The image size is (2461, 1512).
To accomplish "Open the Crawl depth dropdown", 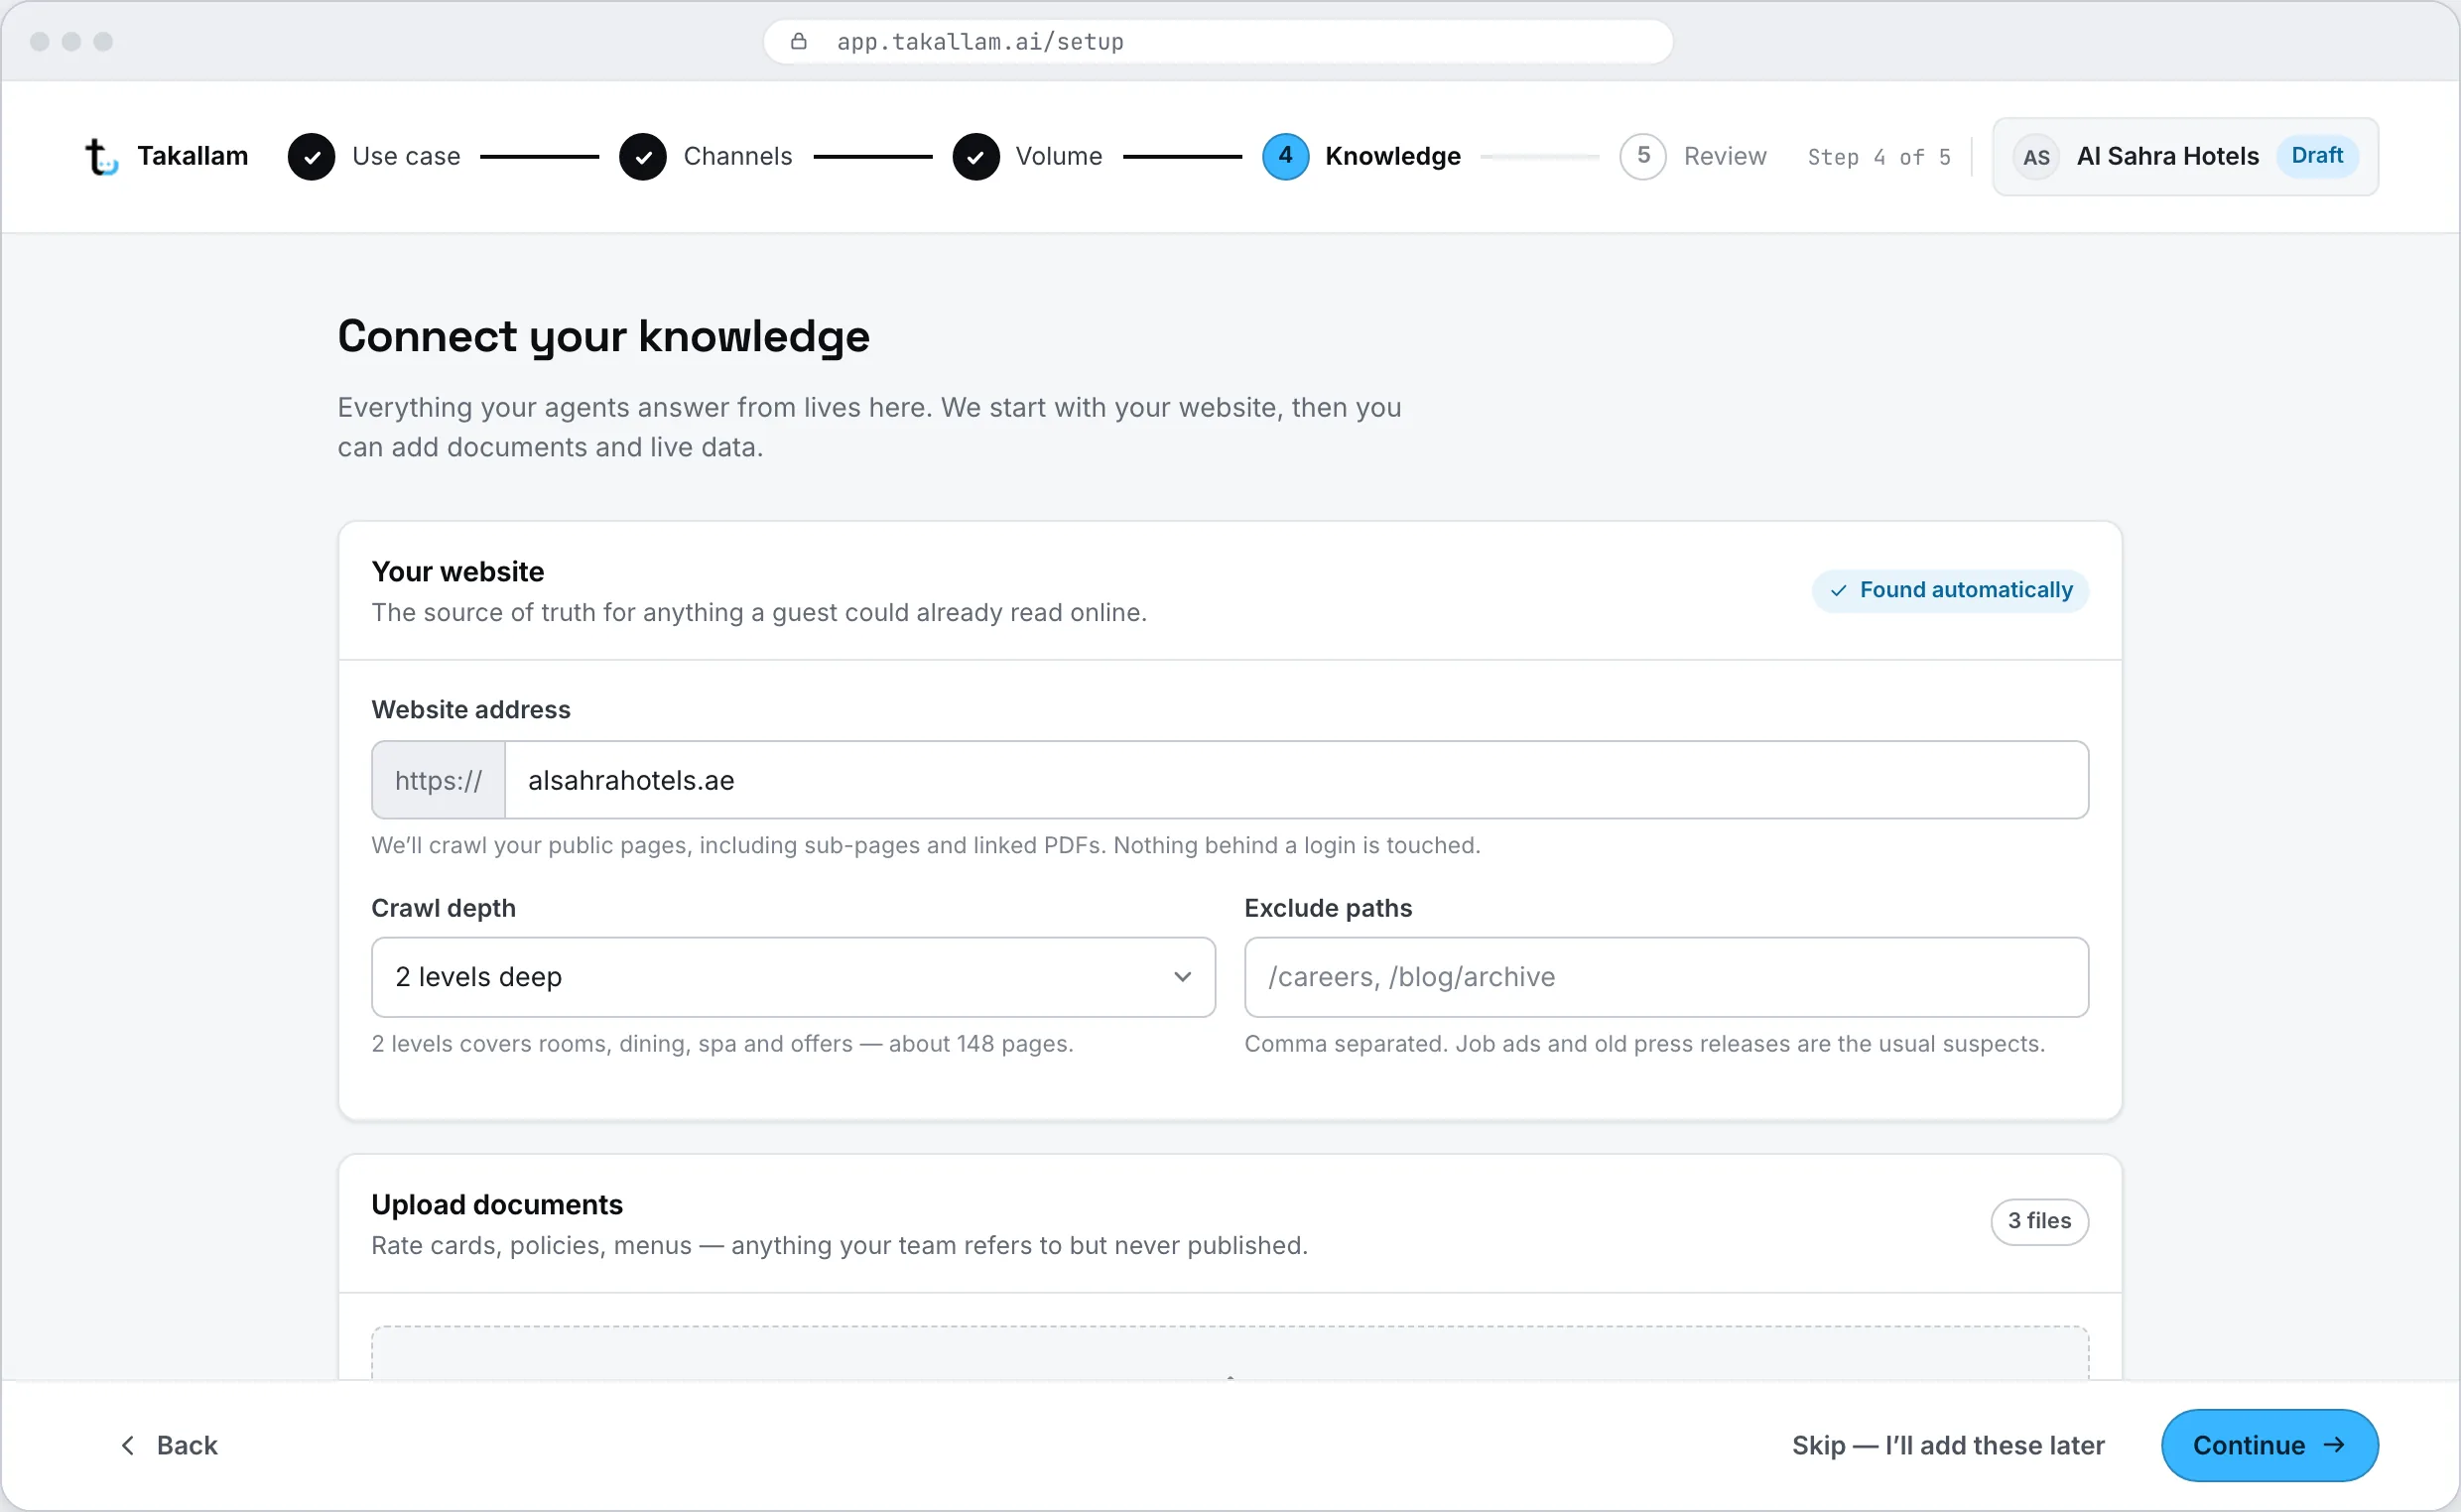I will 793,977.
